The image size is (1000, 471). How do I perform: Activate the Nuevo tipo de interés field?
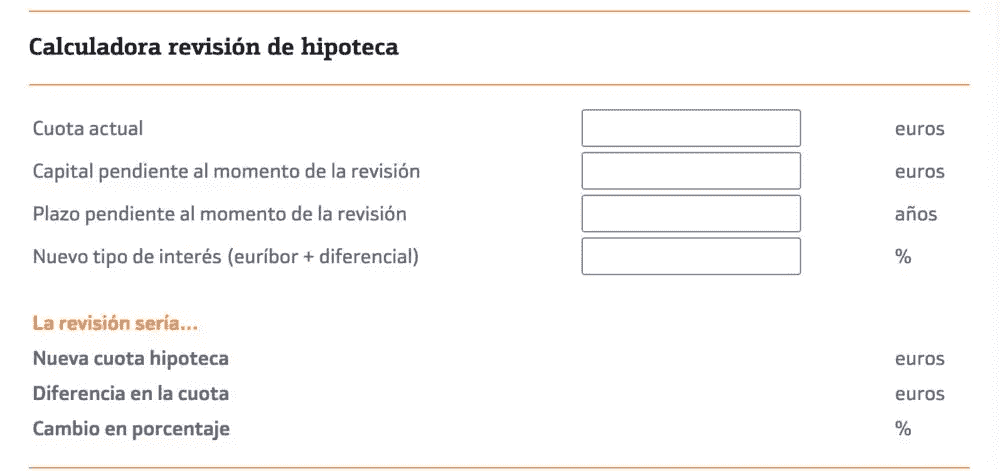click(x=691, y=256)
